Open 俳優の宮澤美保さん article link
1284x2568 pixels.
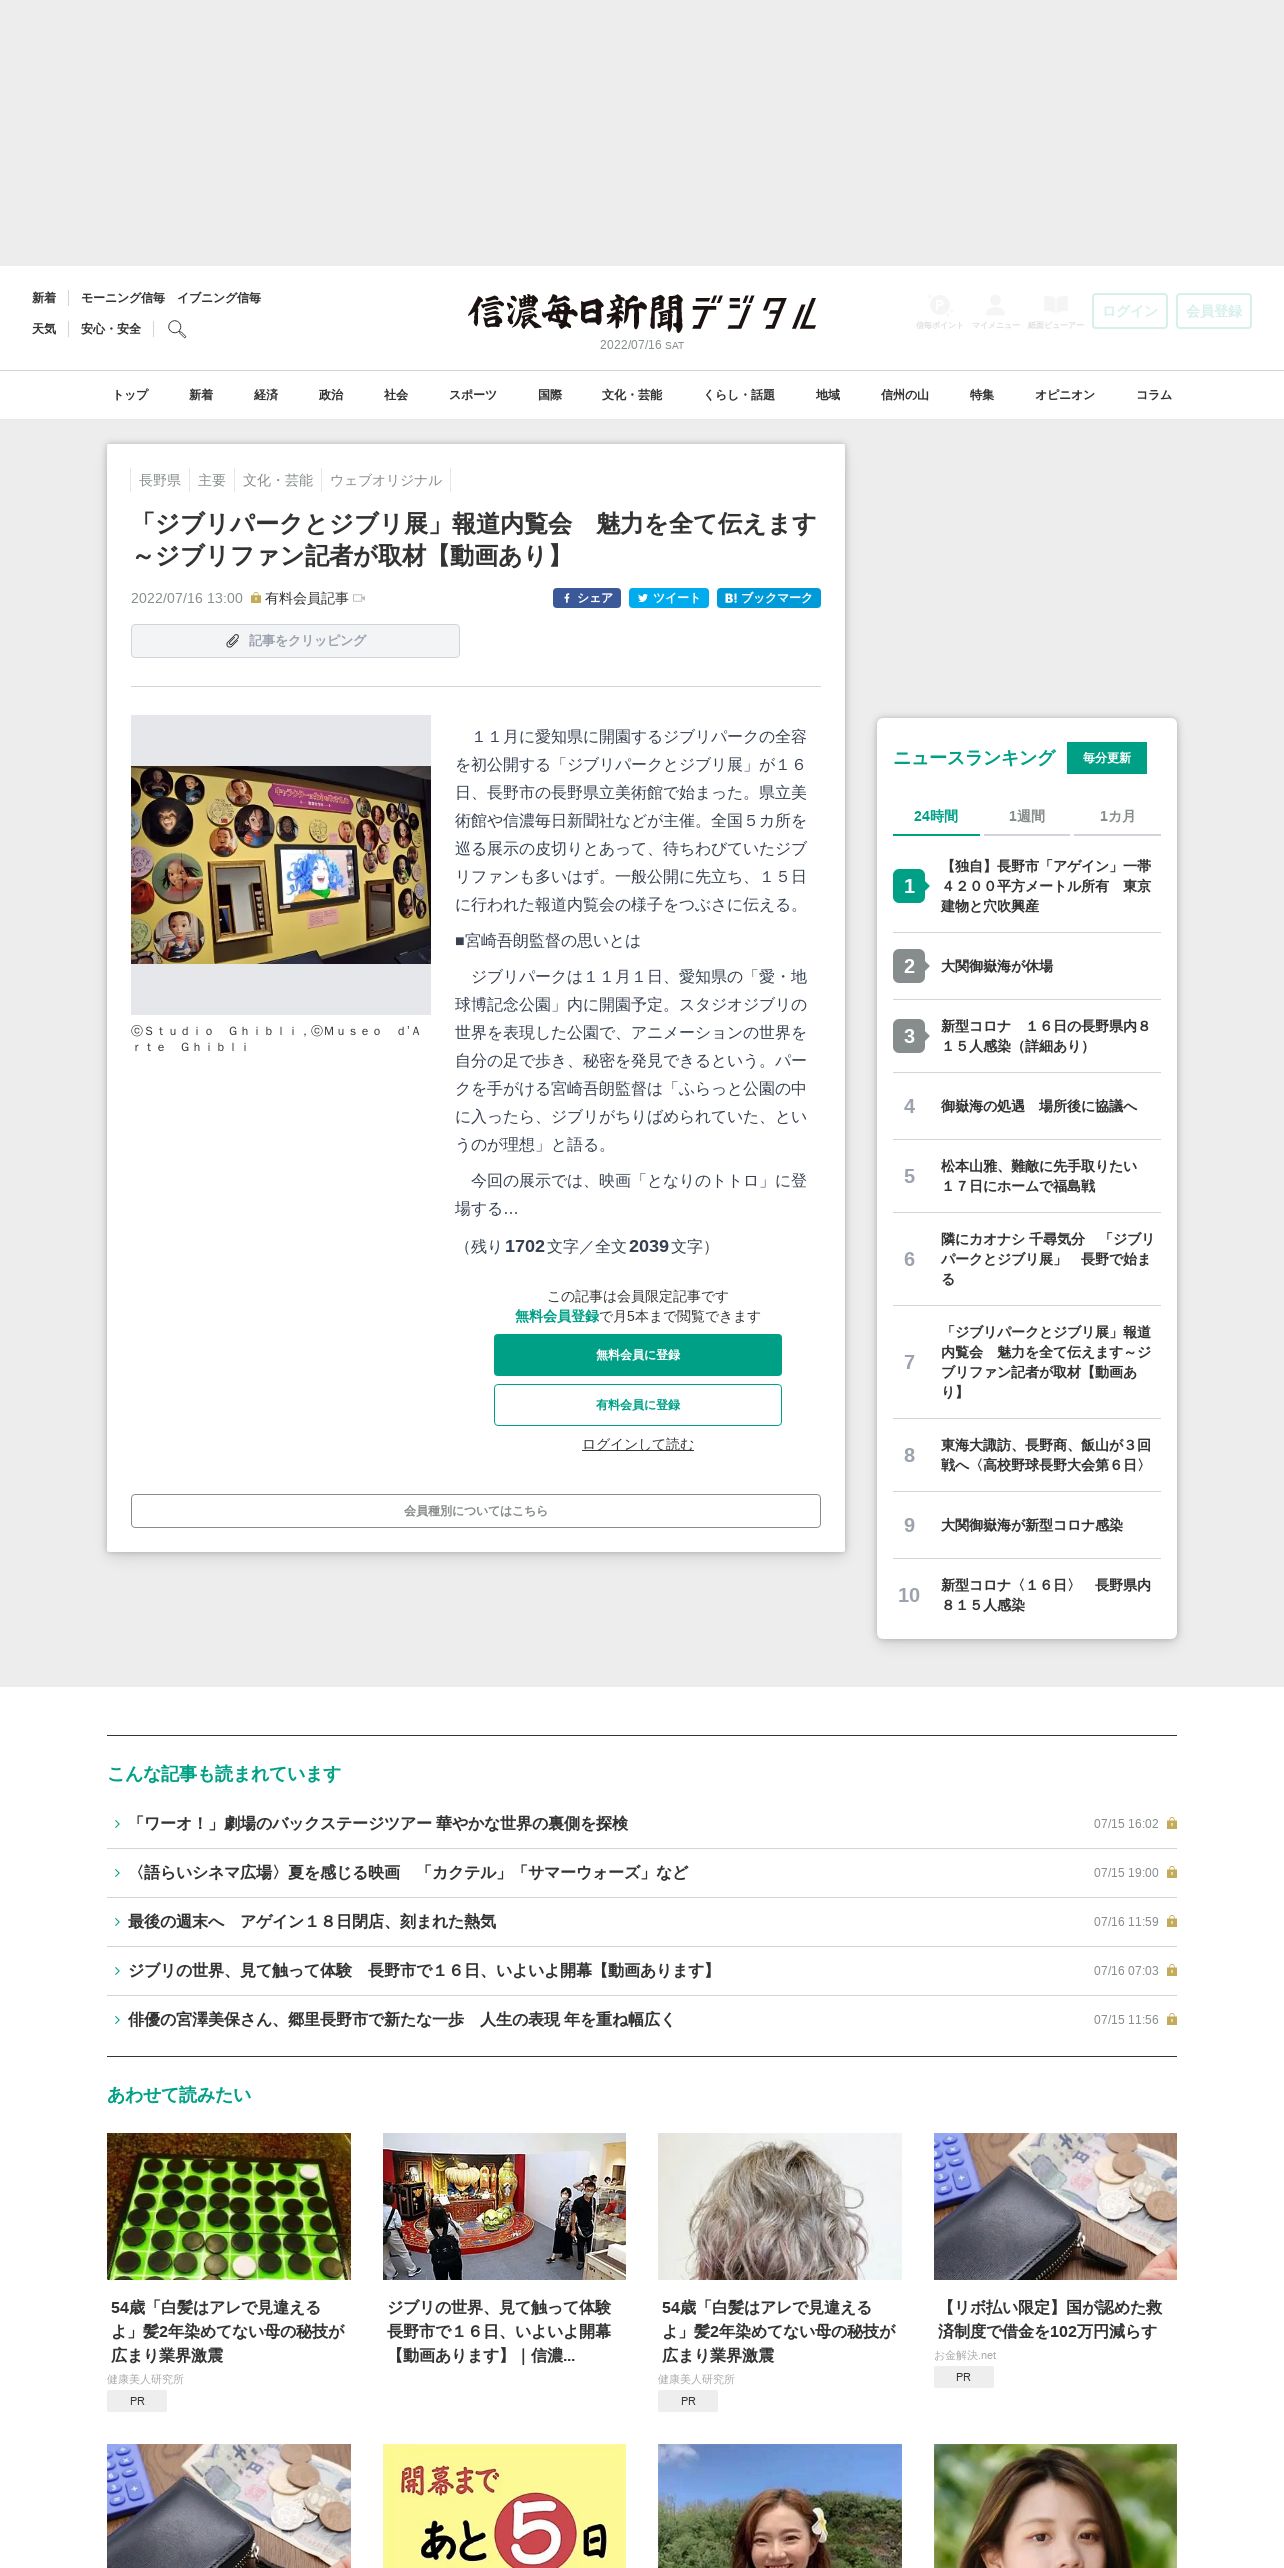pos(401,2020)
